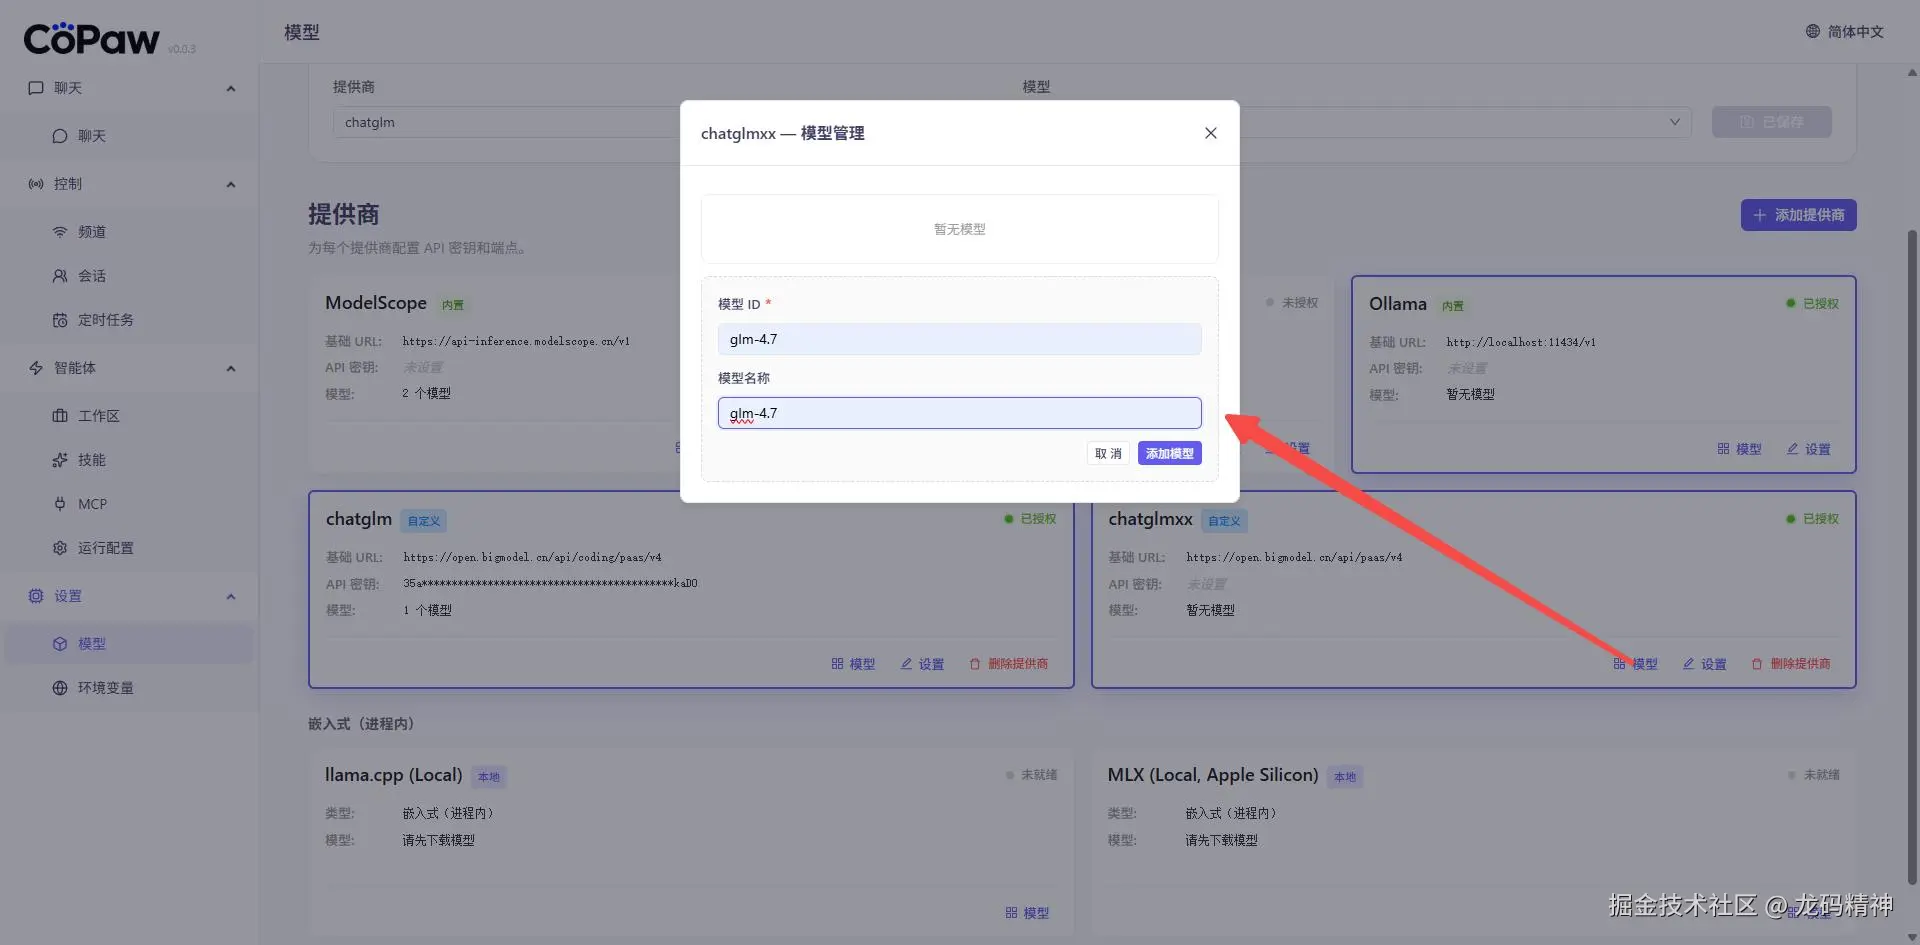
Task: Click the Ollama base URL http://localhost:11434/v1
Action: pos(1521,342)
